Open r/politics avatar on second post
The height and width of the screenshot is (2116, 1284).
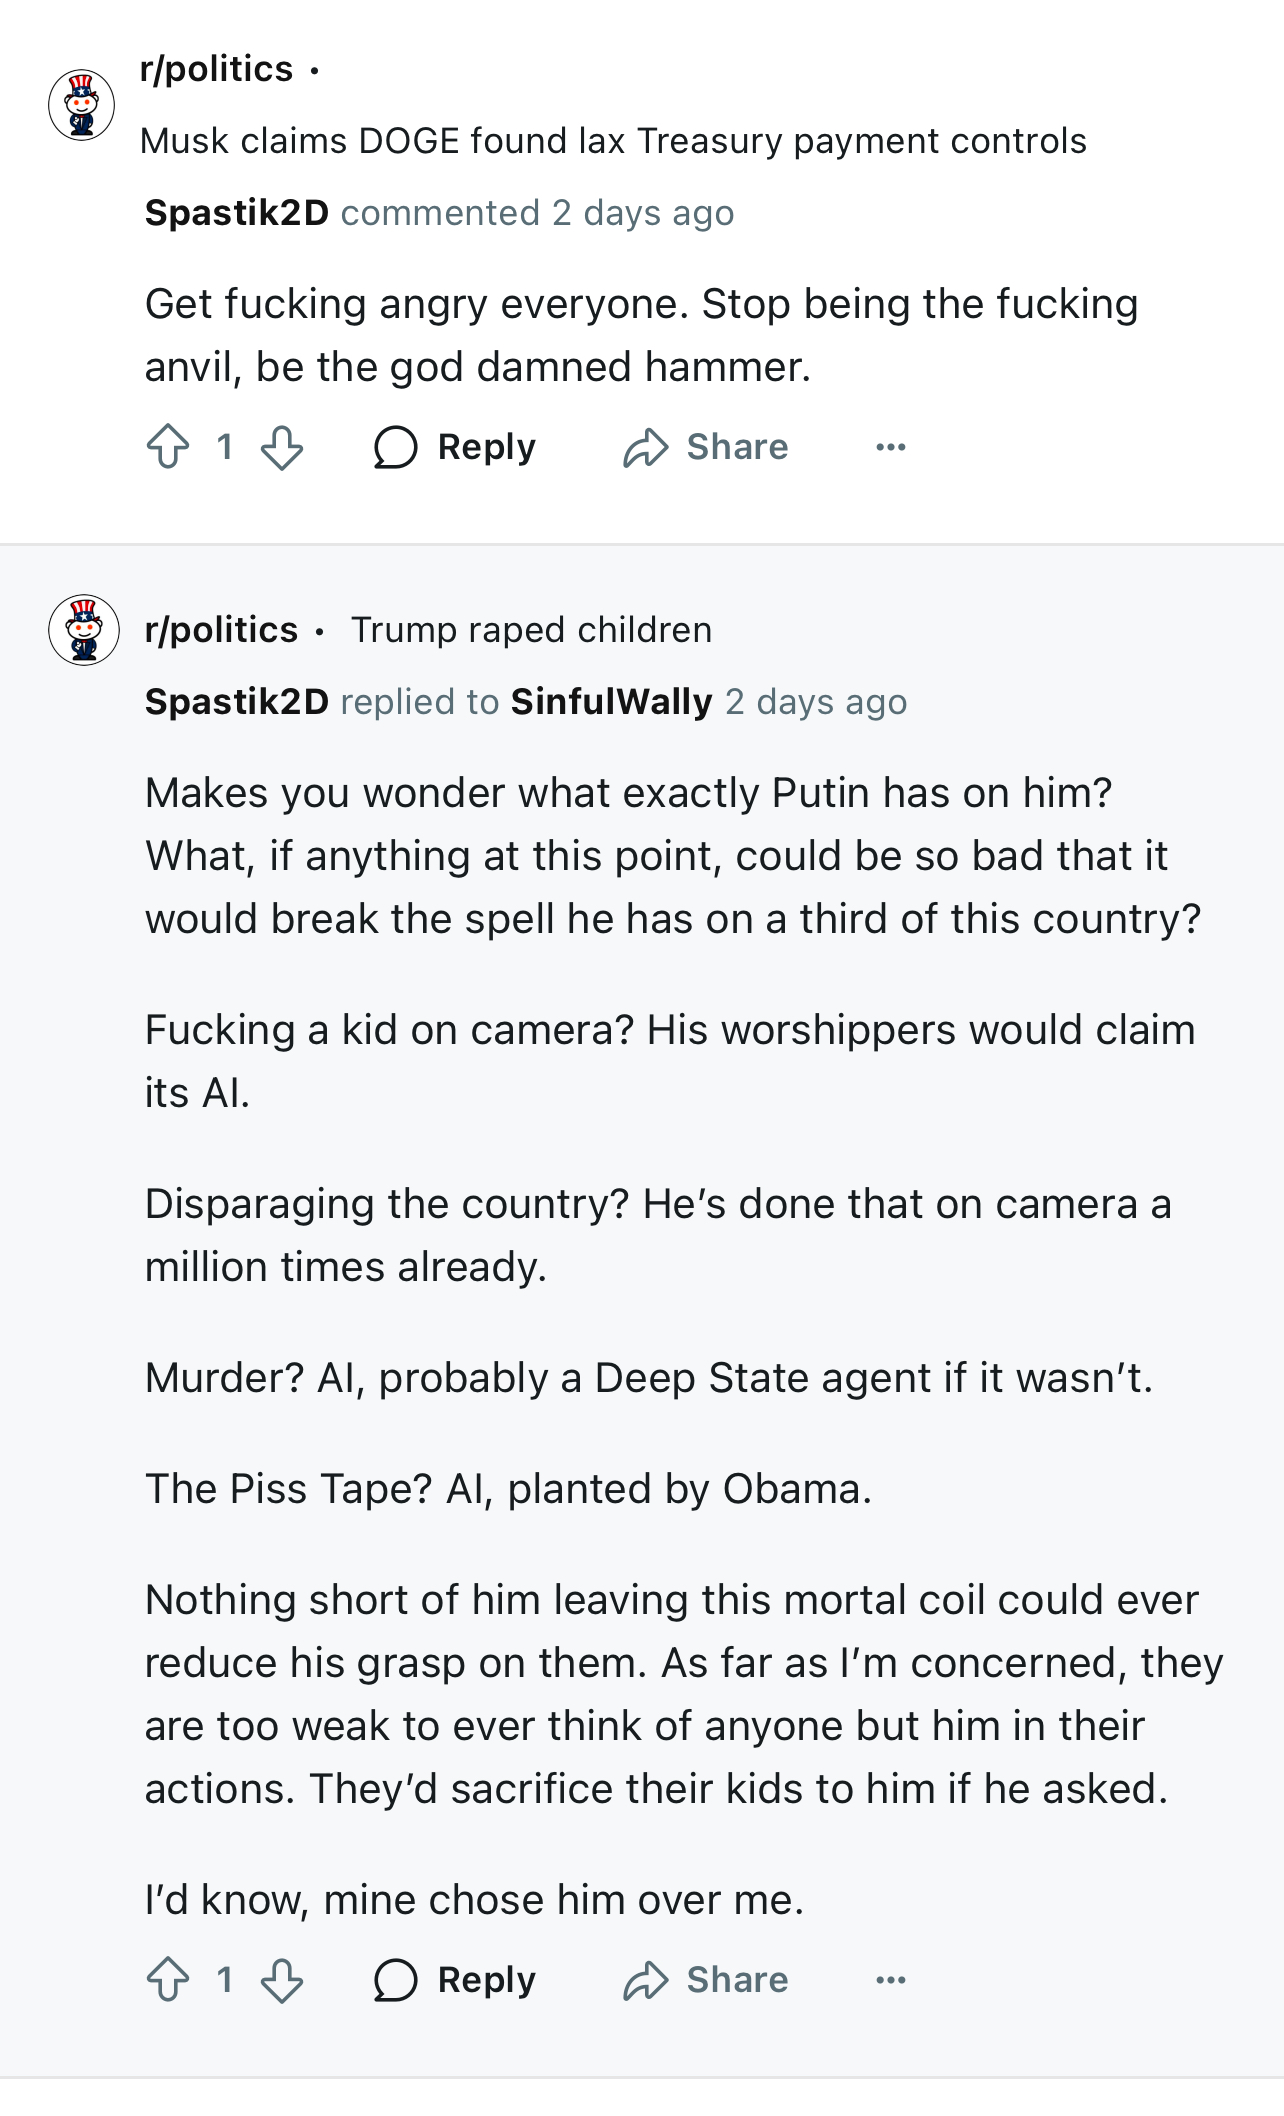[84, 630]
